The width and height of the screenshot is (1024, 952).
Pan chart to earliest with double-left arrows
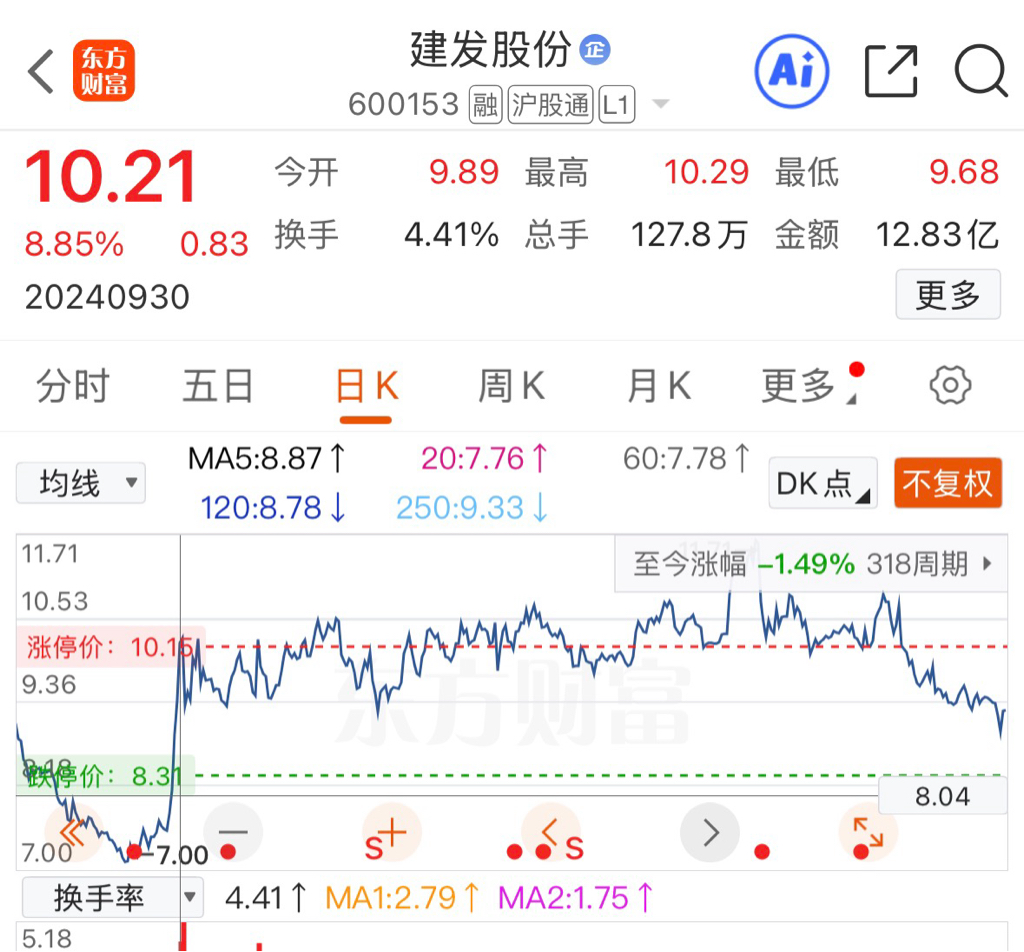(72, 833)
